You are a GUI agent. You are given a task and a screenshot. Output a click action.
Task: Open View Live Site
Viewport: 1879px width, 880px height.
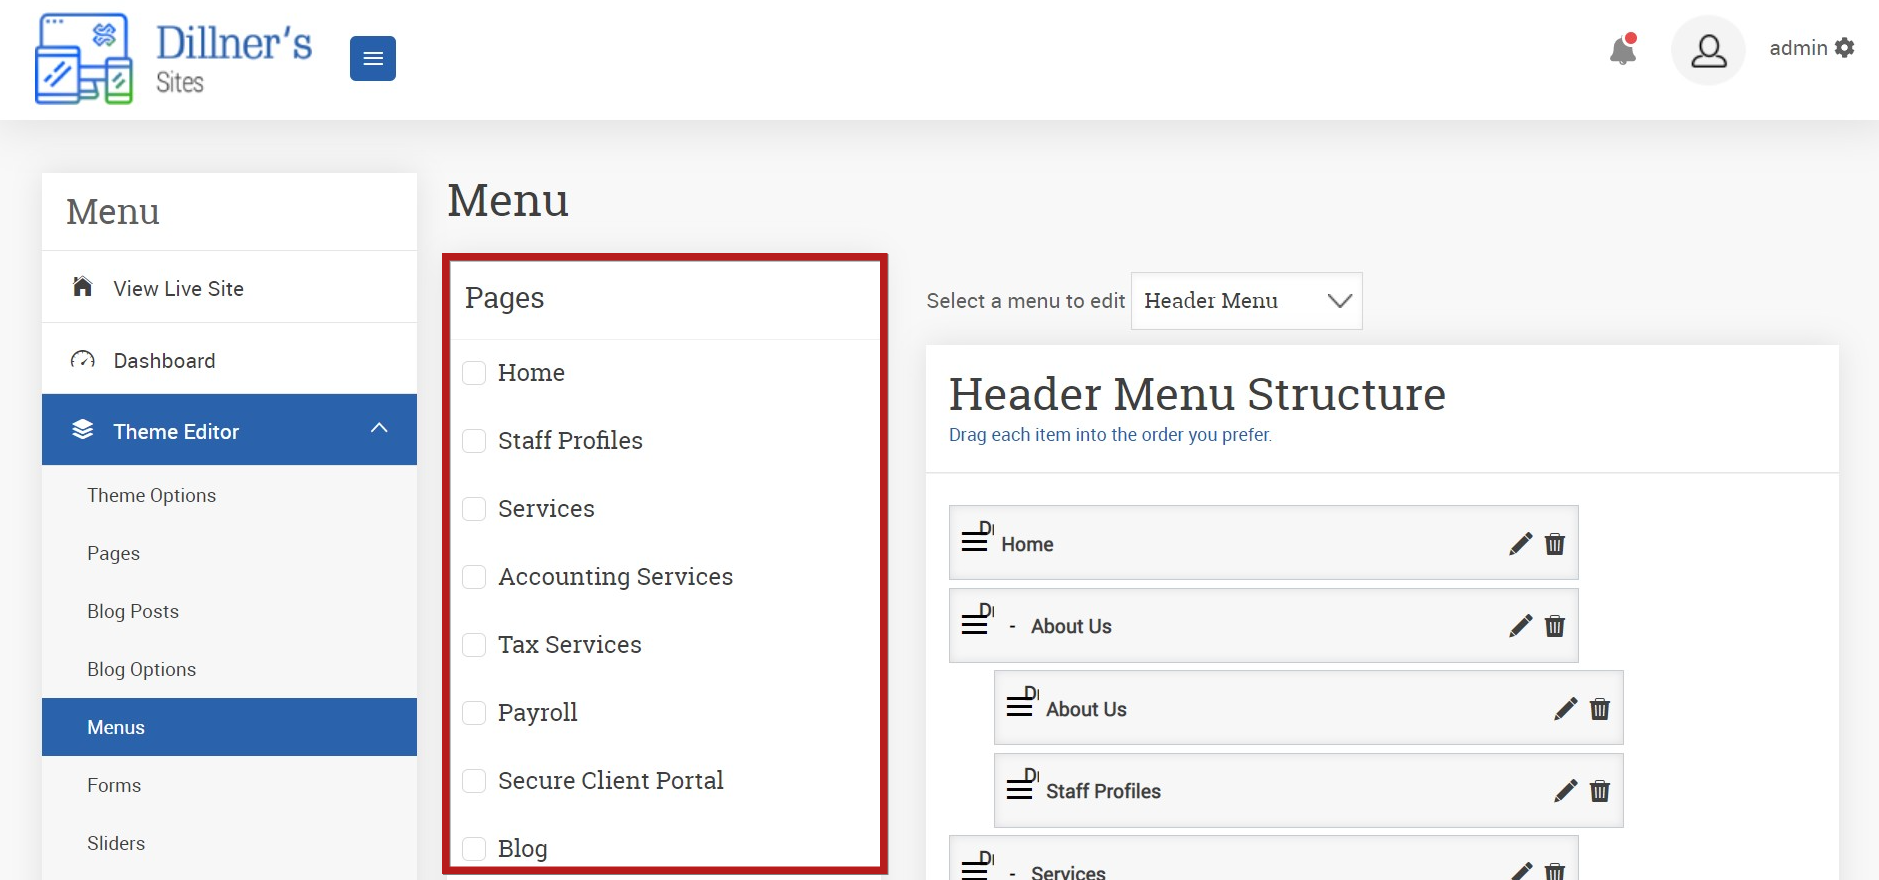(229, 287)
